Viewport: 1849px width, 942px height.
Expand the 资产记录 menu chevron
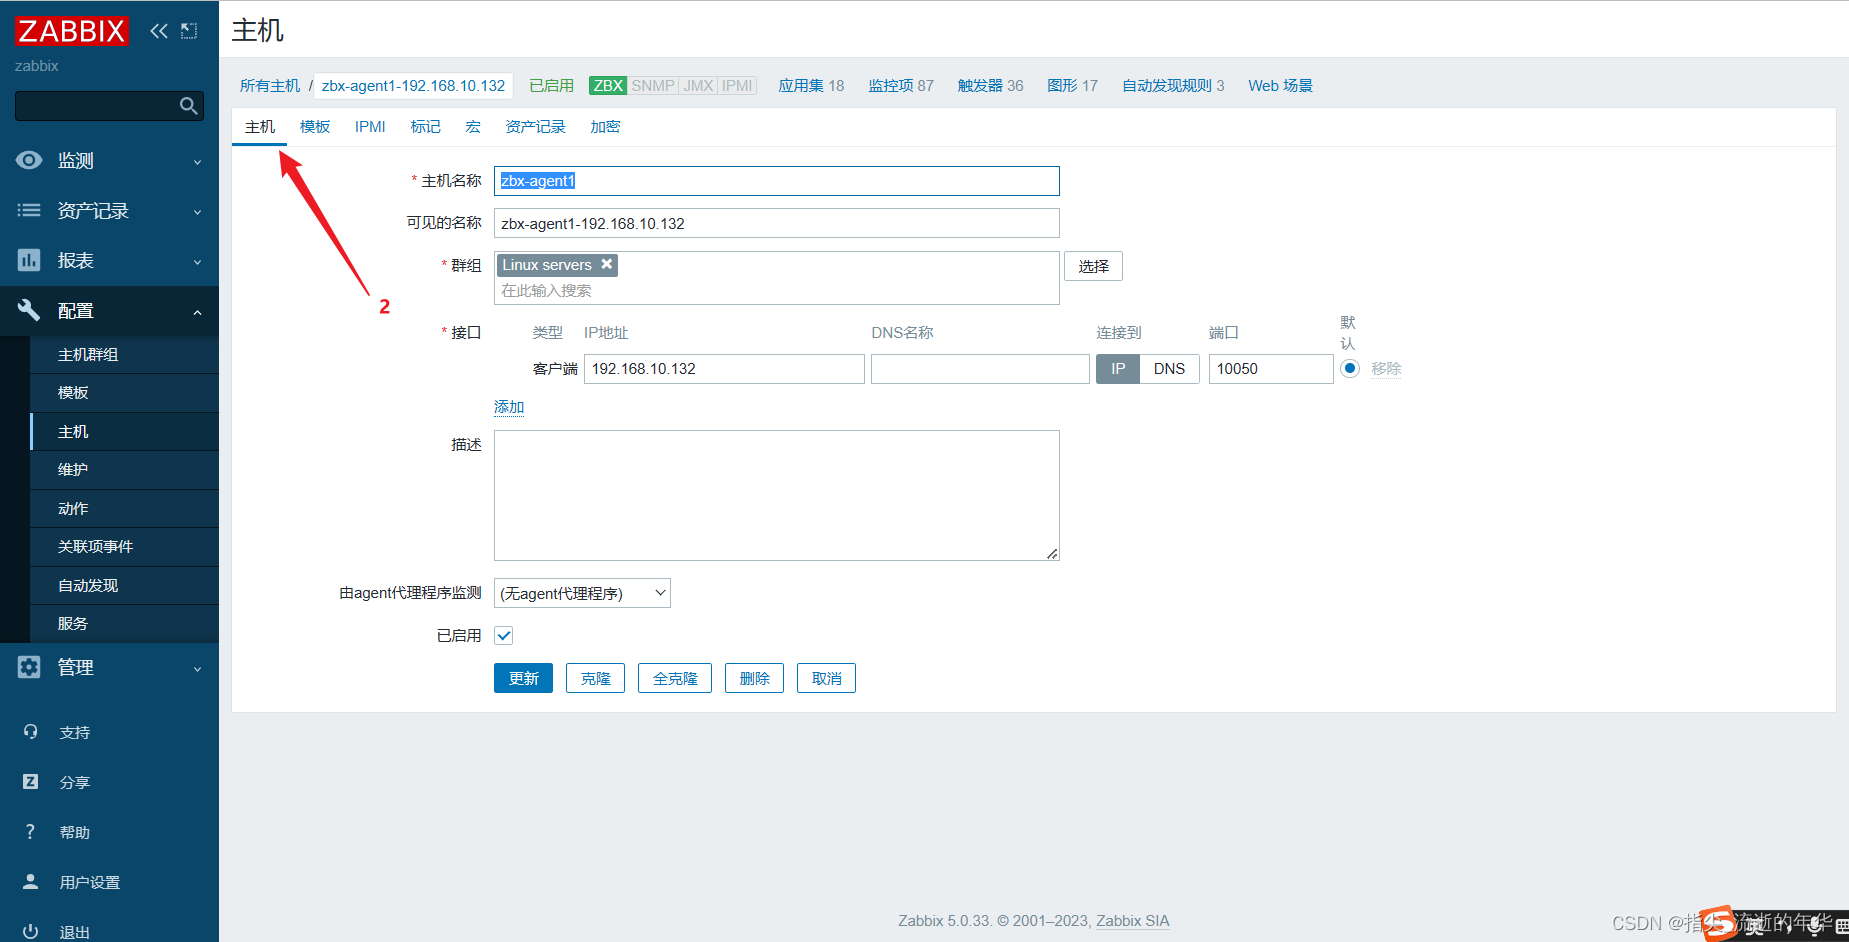coord(197,212)
